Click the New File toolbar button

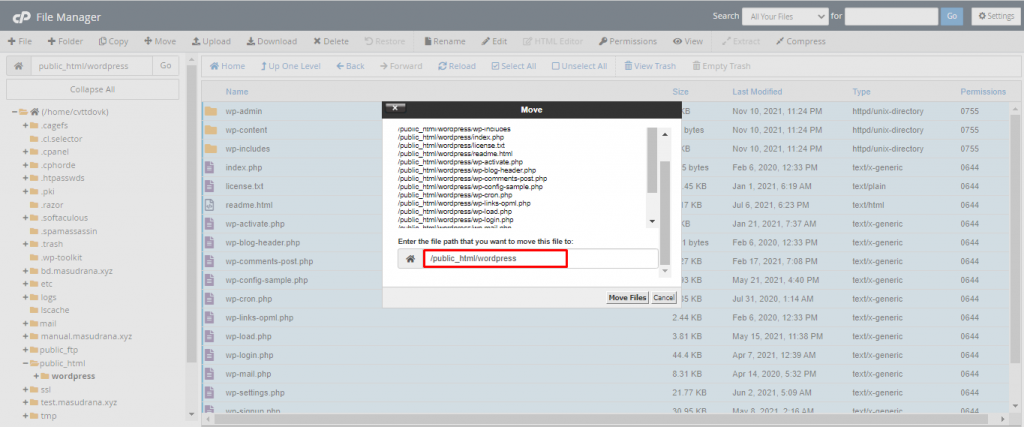pos(20,41)
